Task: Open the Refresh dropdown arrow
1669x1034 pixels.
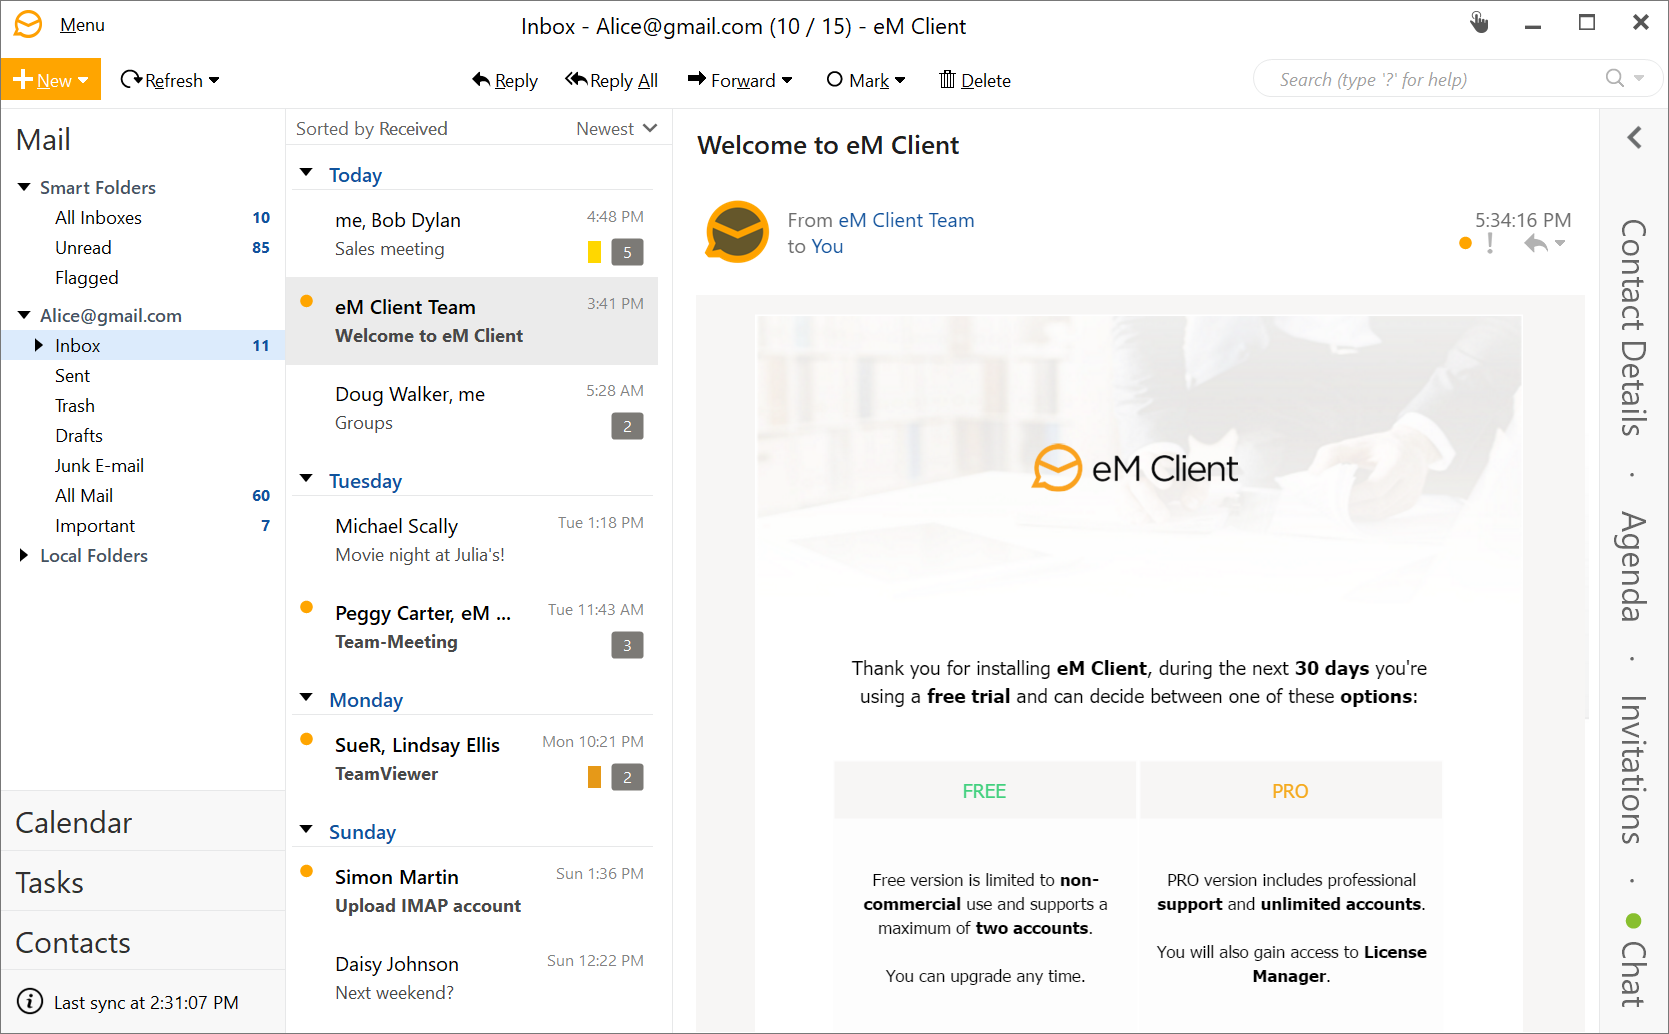Action: click(x=214, y=80)
